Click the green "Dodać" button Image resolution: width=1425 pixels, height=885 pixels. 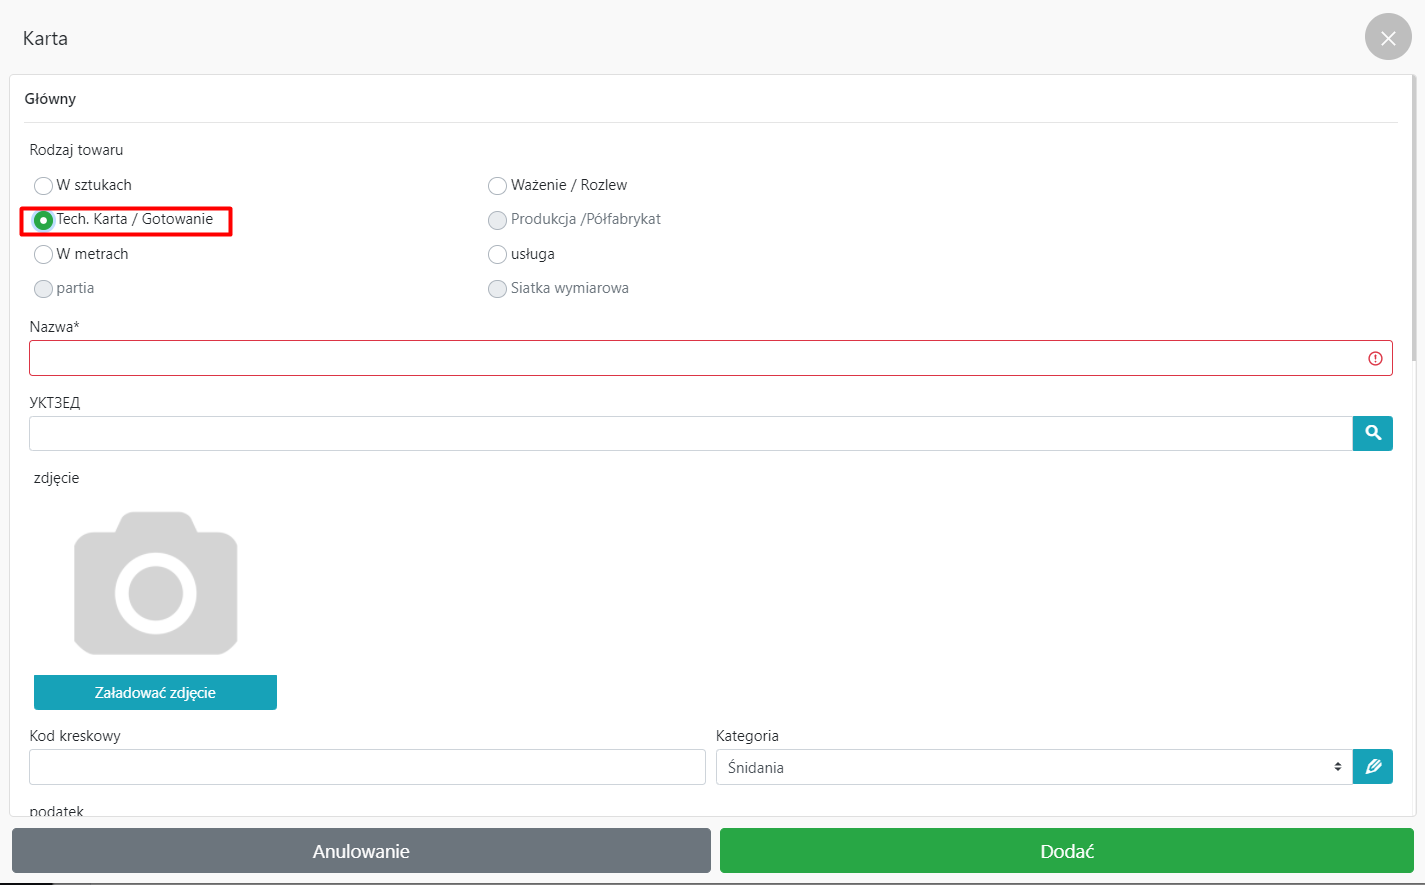[x=1066, y=851]
